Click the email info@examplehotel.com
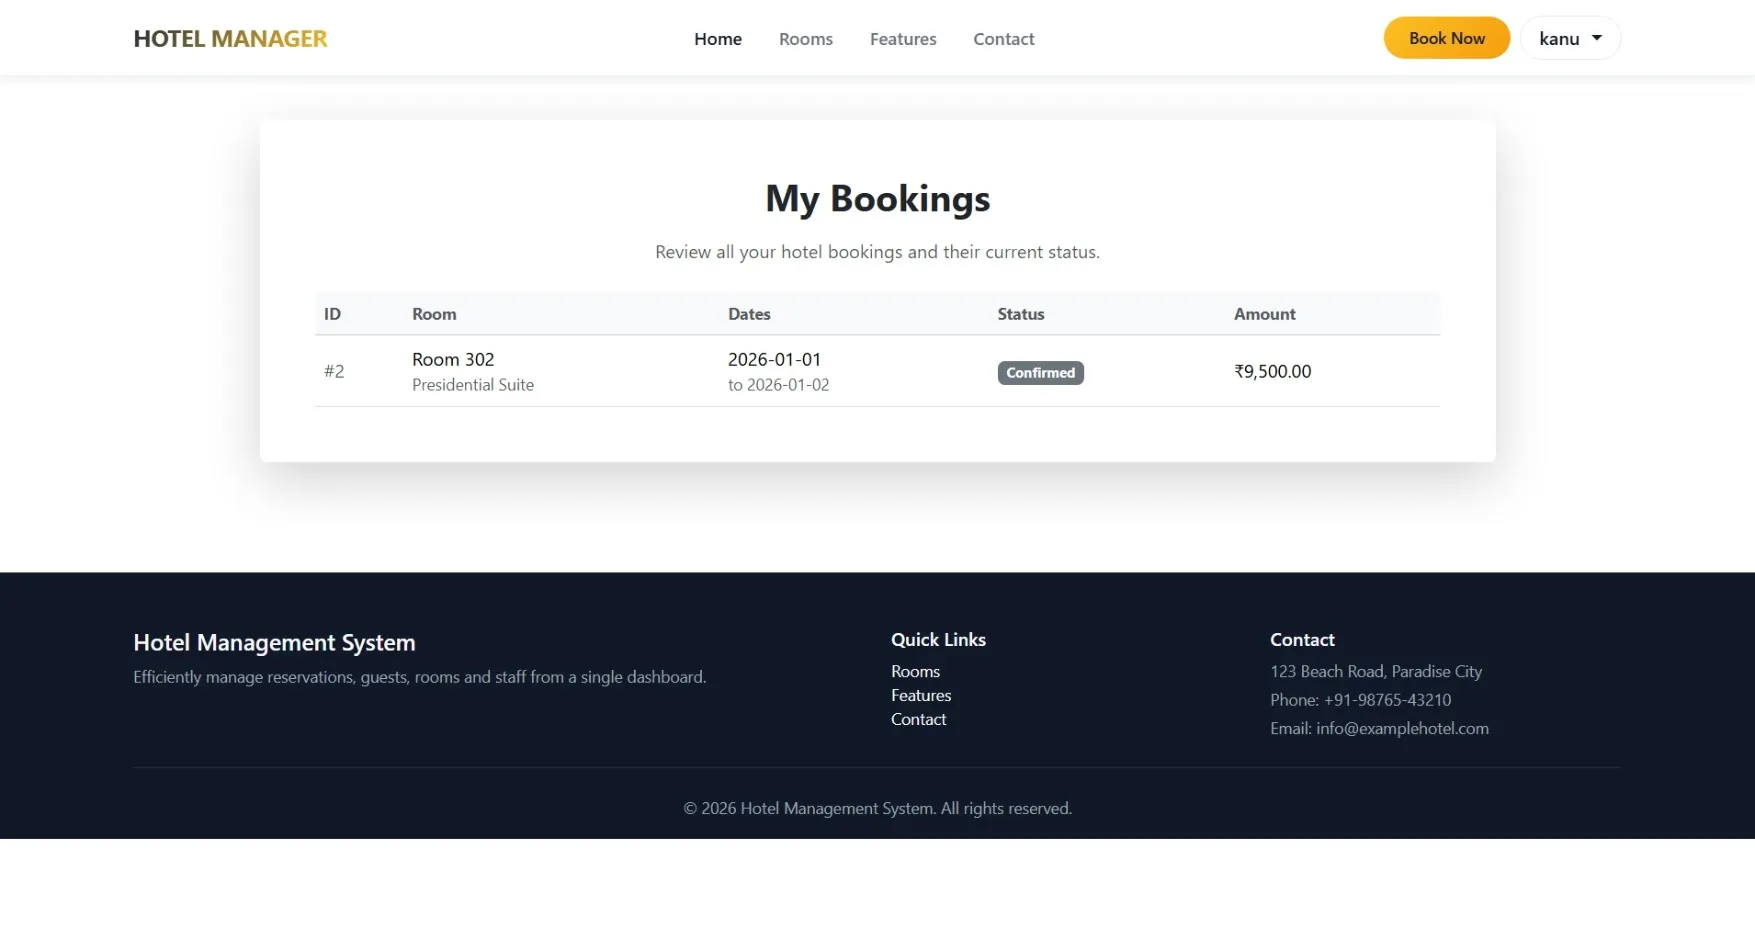 1402,728
